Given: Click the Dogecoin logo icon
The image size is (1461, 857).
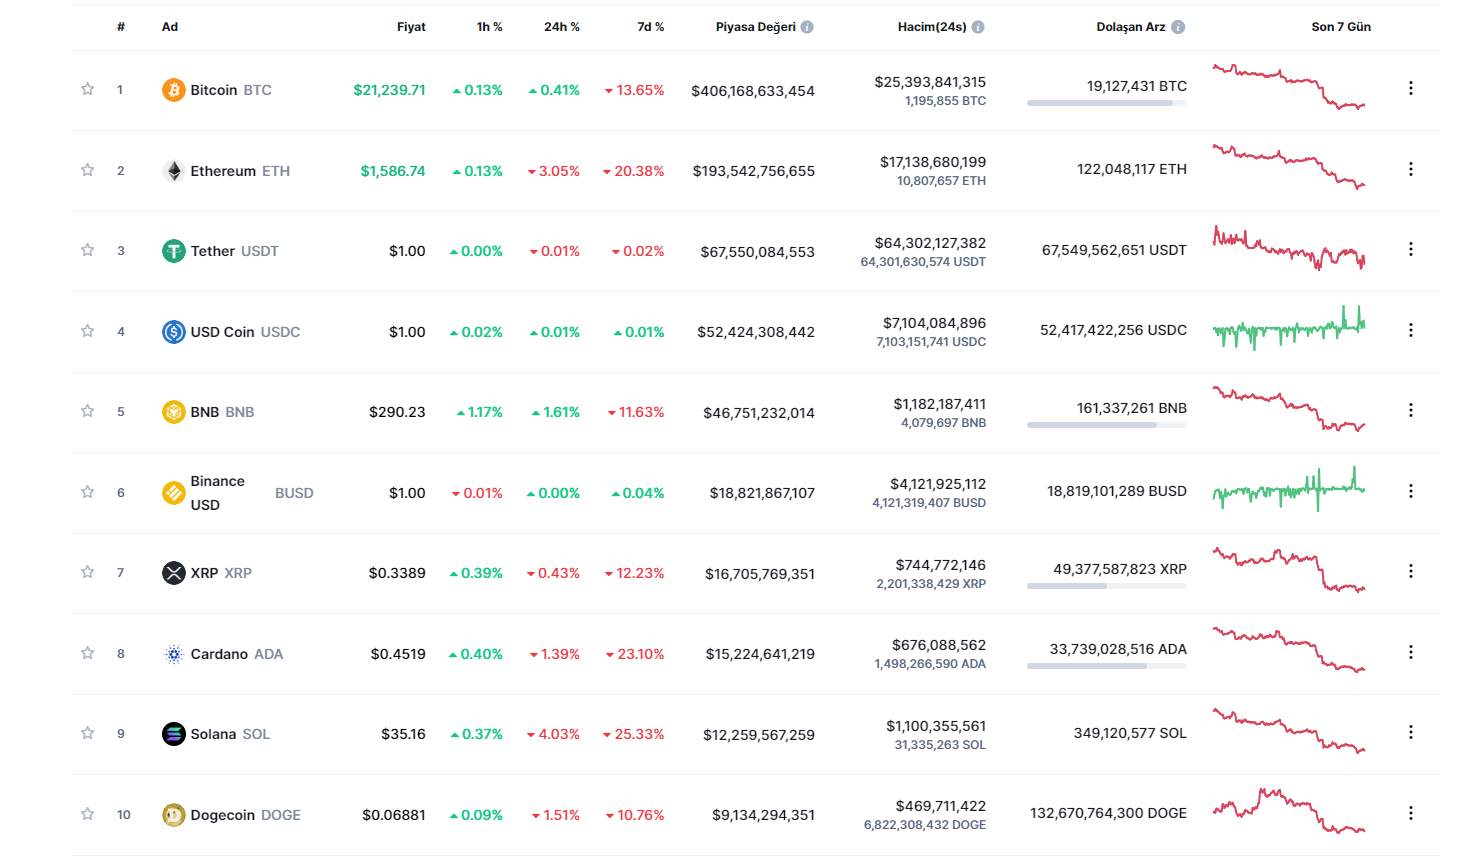Looking at the screenshot, I should point(173,815).
